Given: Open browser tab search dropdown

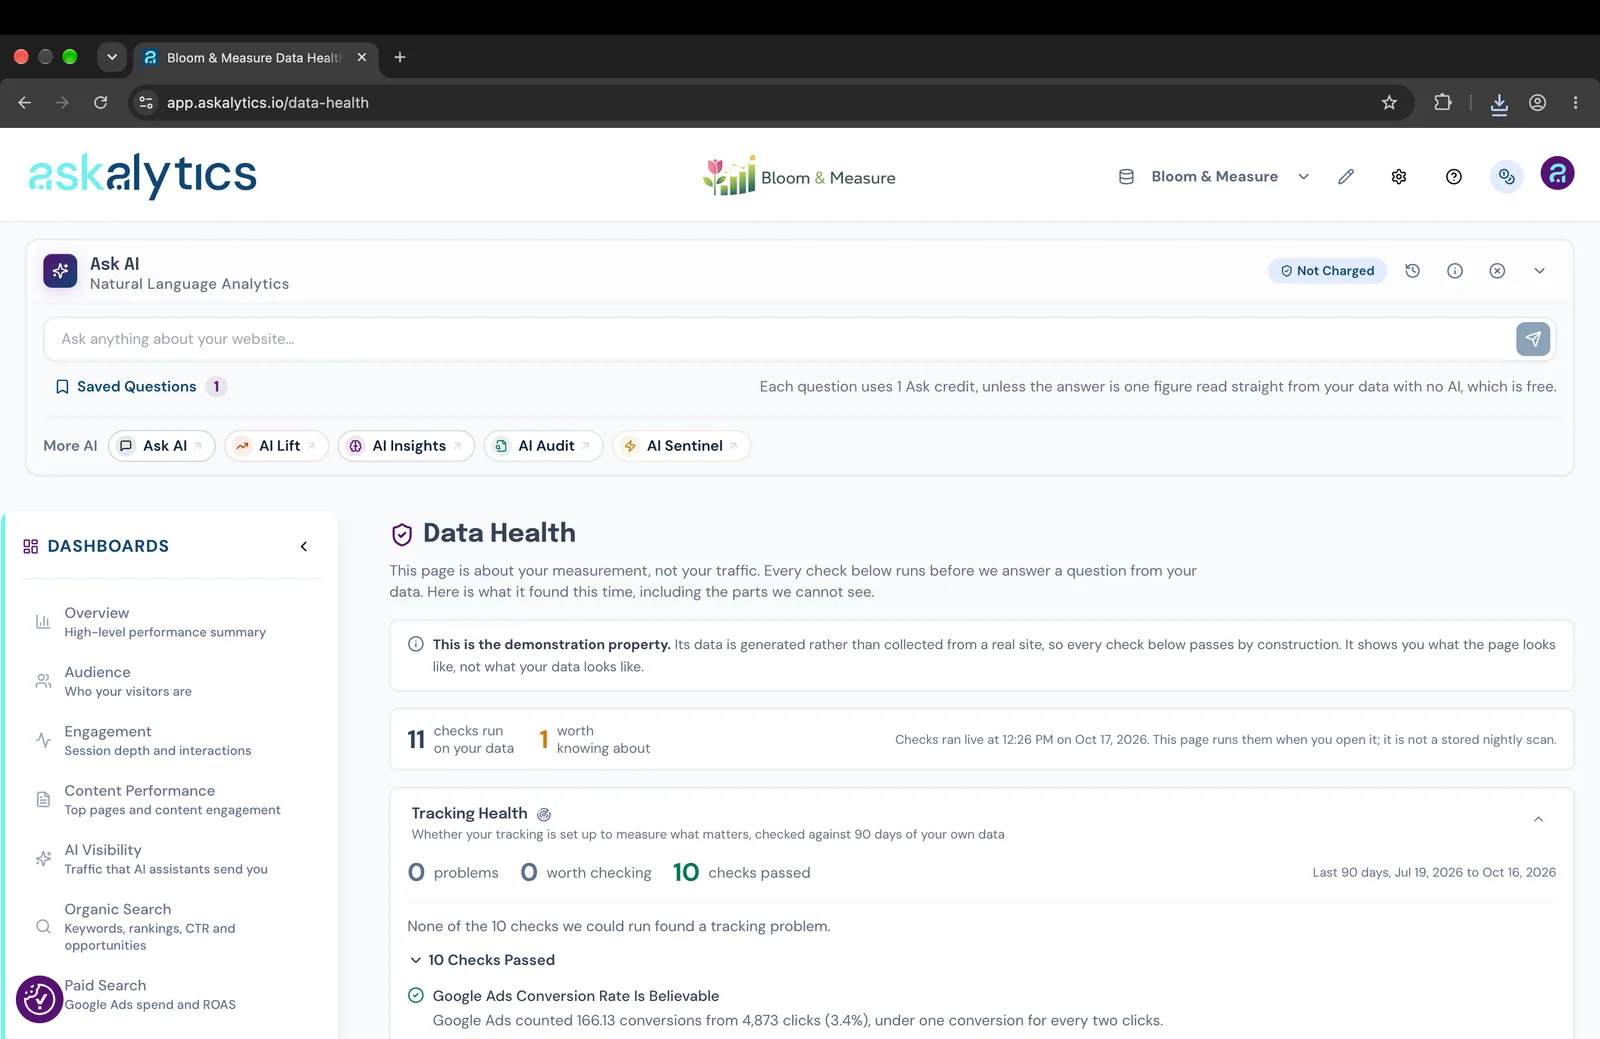Looking at the screenshot, I should [x=112, y=57].
